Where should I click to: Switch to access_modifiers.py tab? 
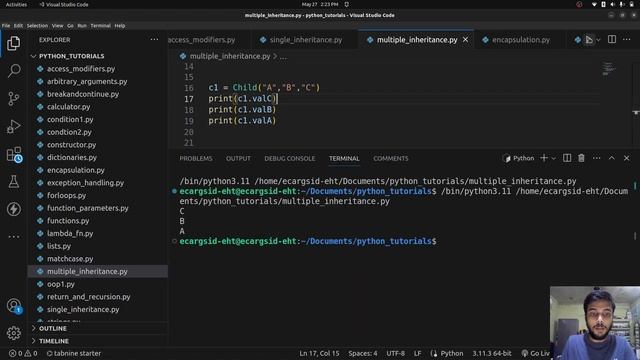tap(202, 40)
